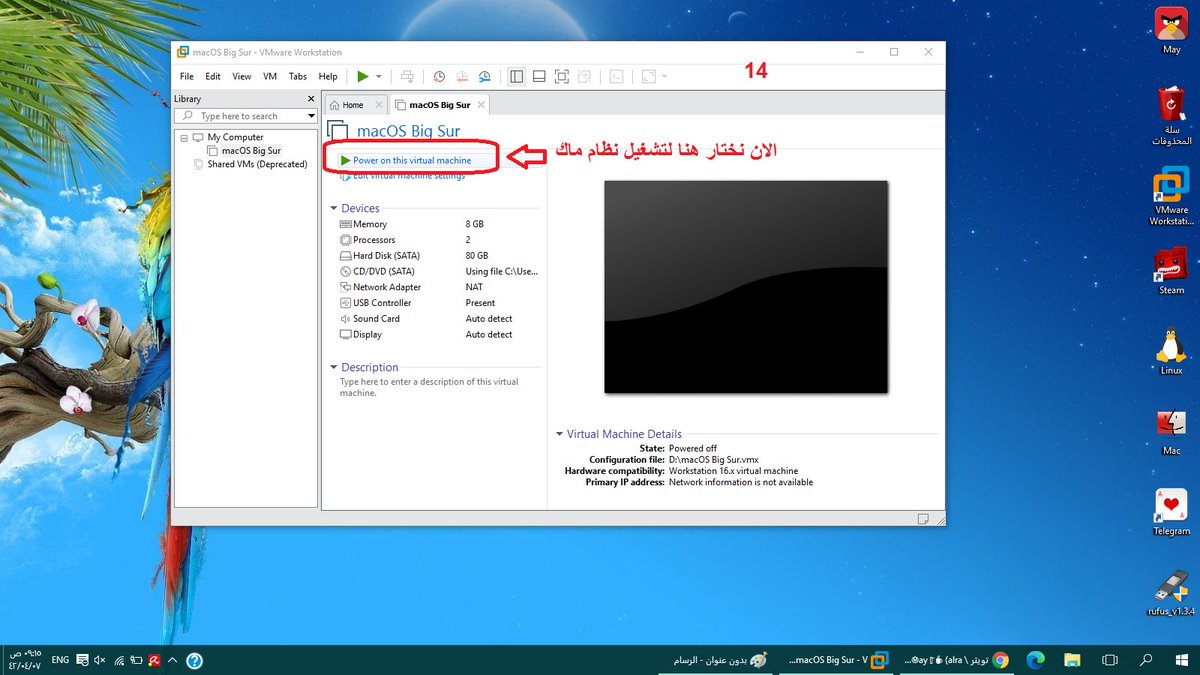The width and height of the screenshot is (1200, 675).
Task: Click the green Power On toolbar icon
Action: click(x=363, y=76)
